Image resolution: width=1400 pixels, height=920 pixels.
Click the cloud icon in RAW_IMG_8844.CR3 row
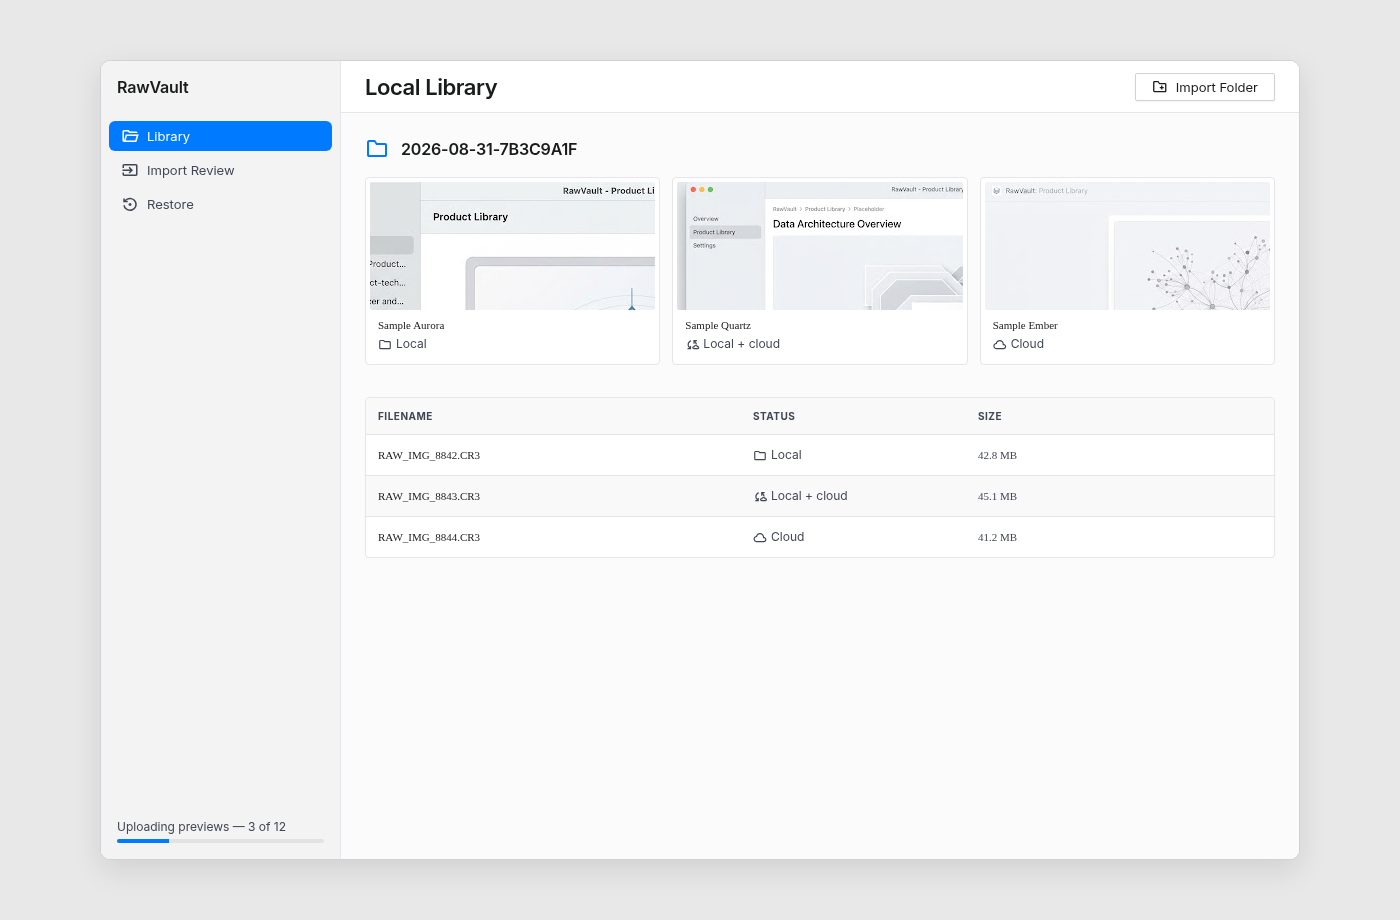tap(760, 537)
